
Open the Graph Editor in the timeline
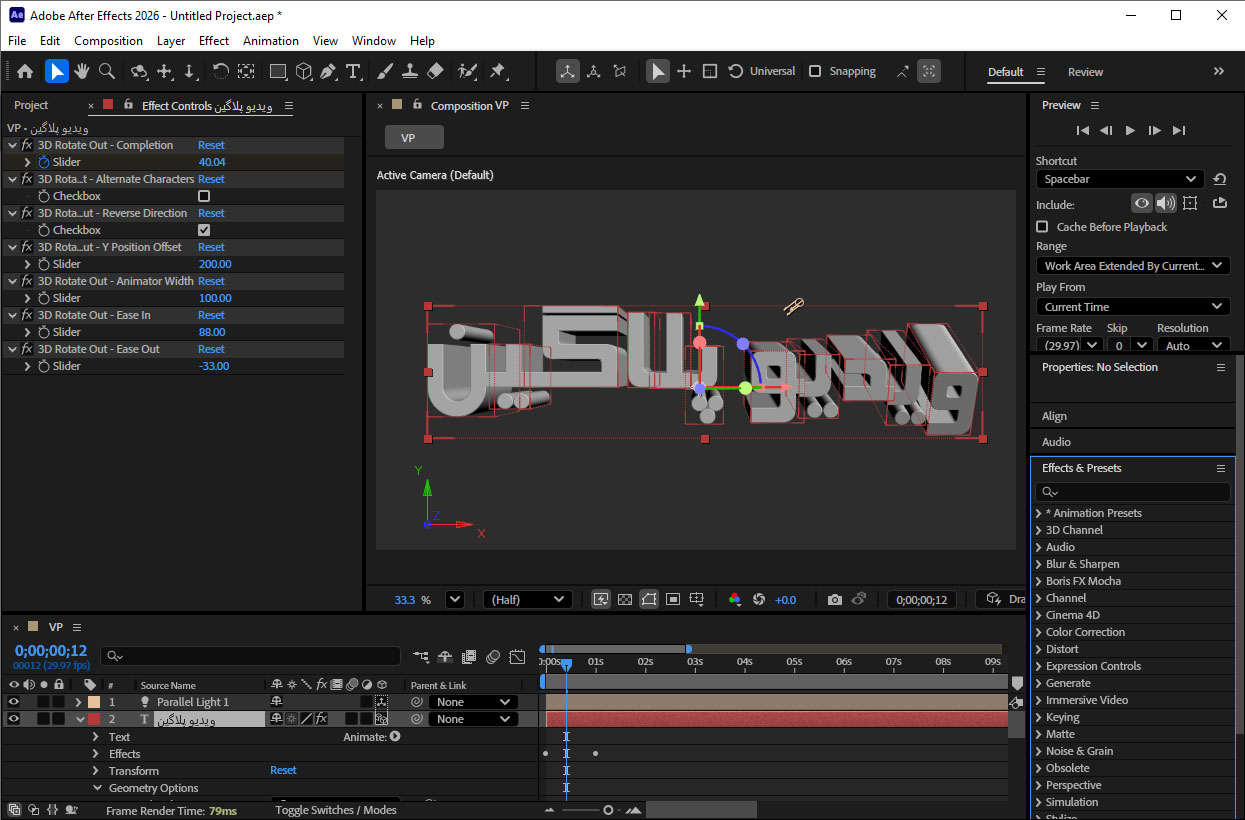[517, 657]
